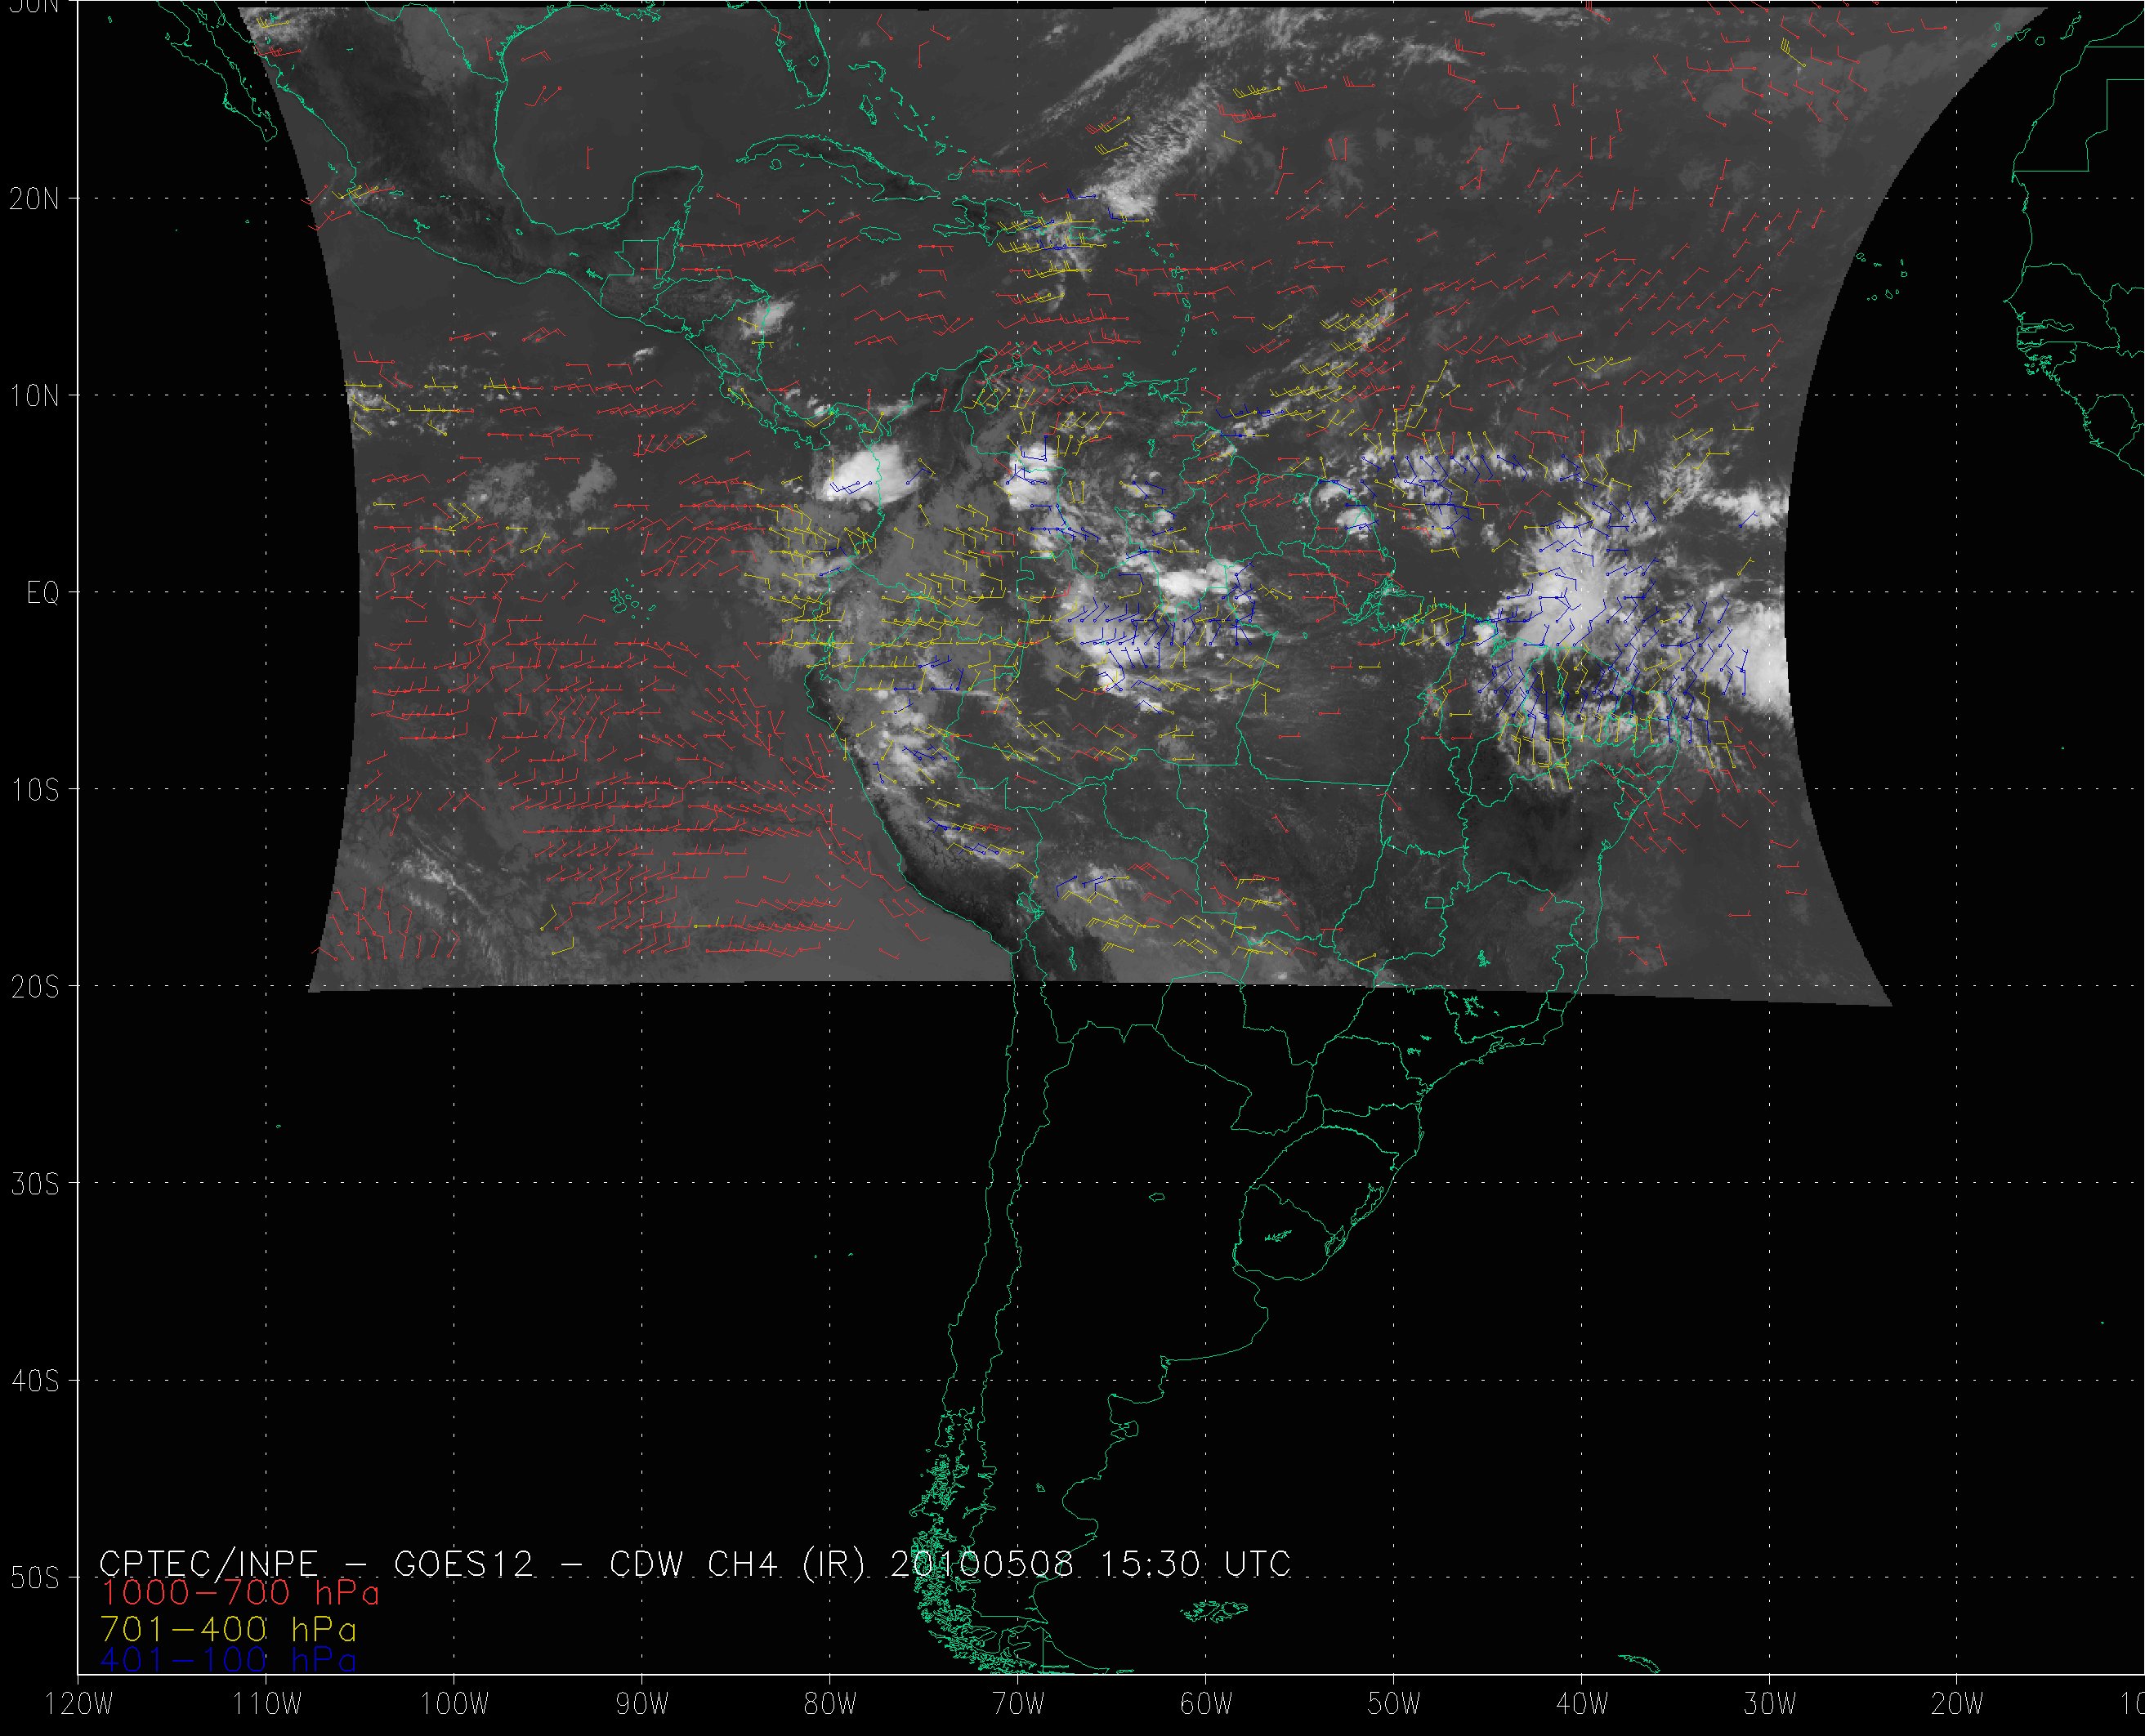Click the 70W longitude axis label
The image size is (2145, 1736).
tap(1018, 1705)
